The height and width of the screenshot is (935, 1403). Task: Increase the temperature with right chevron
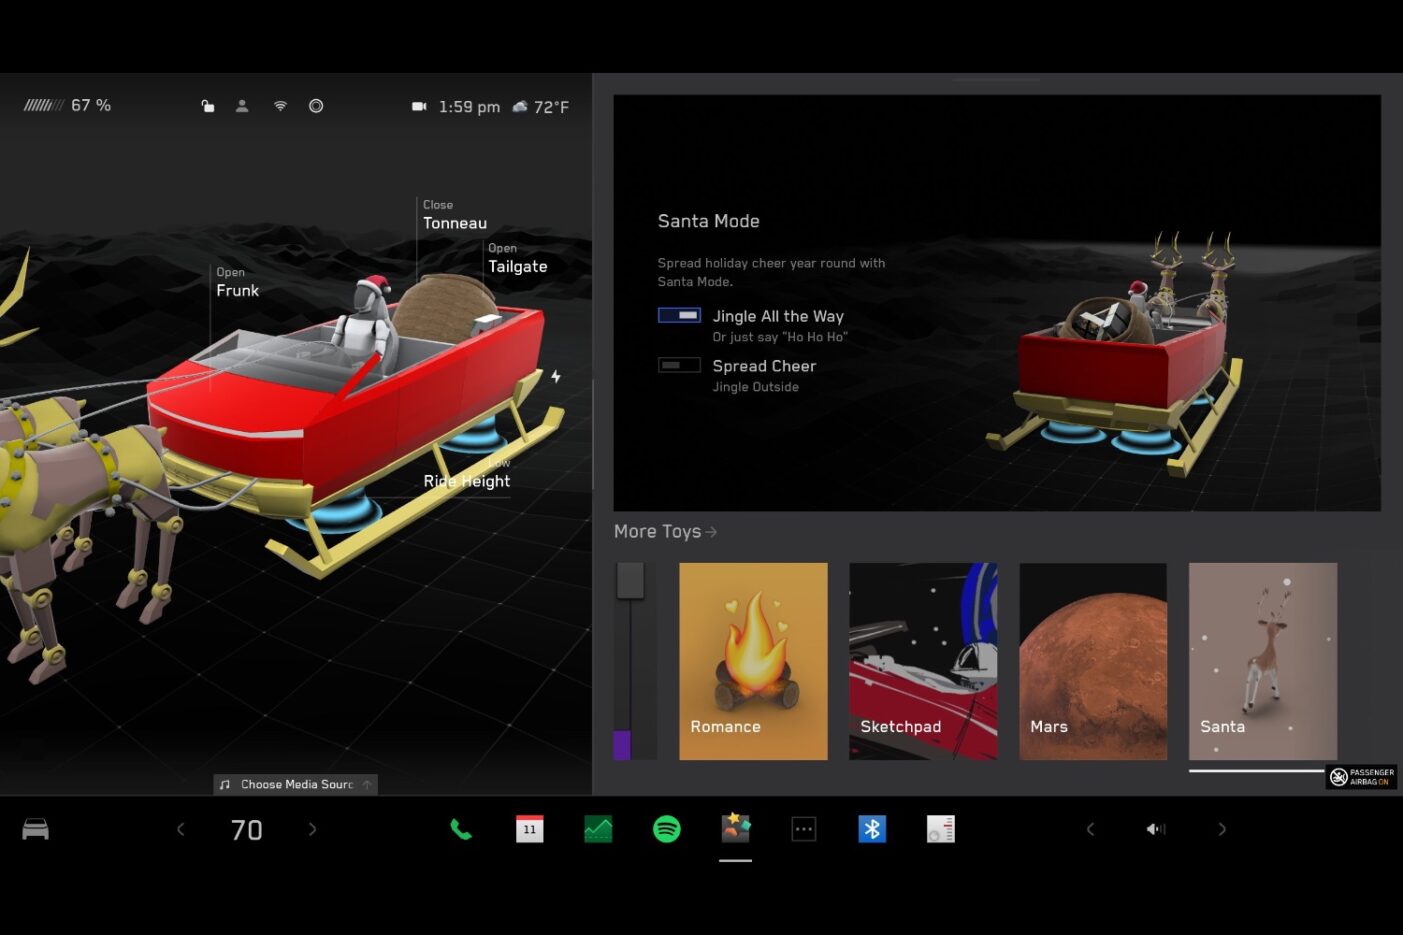(x=312, y=829)
